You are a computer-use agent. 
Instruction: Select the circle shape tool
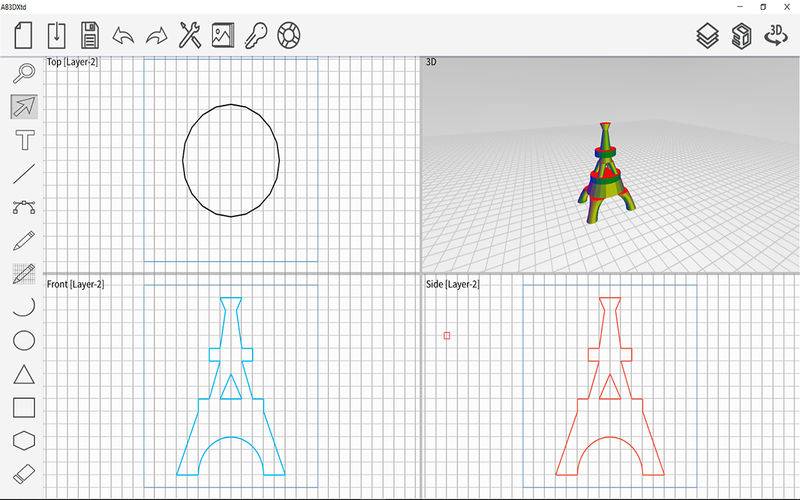(x=24, y=340)
